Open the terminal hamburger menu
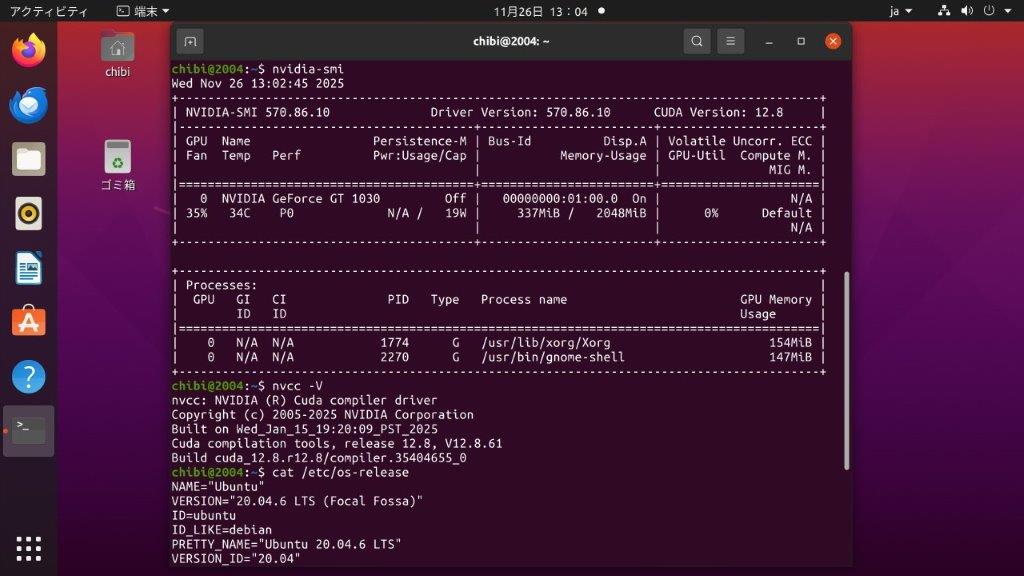This screenshot has width=1024, height=576. (731, 41)
